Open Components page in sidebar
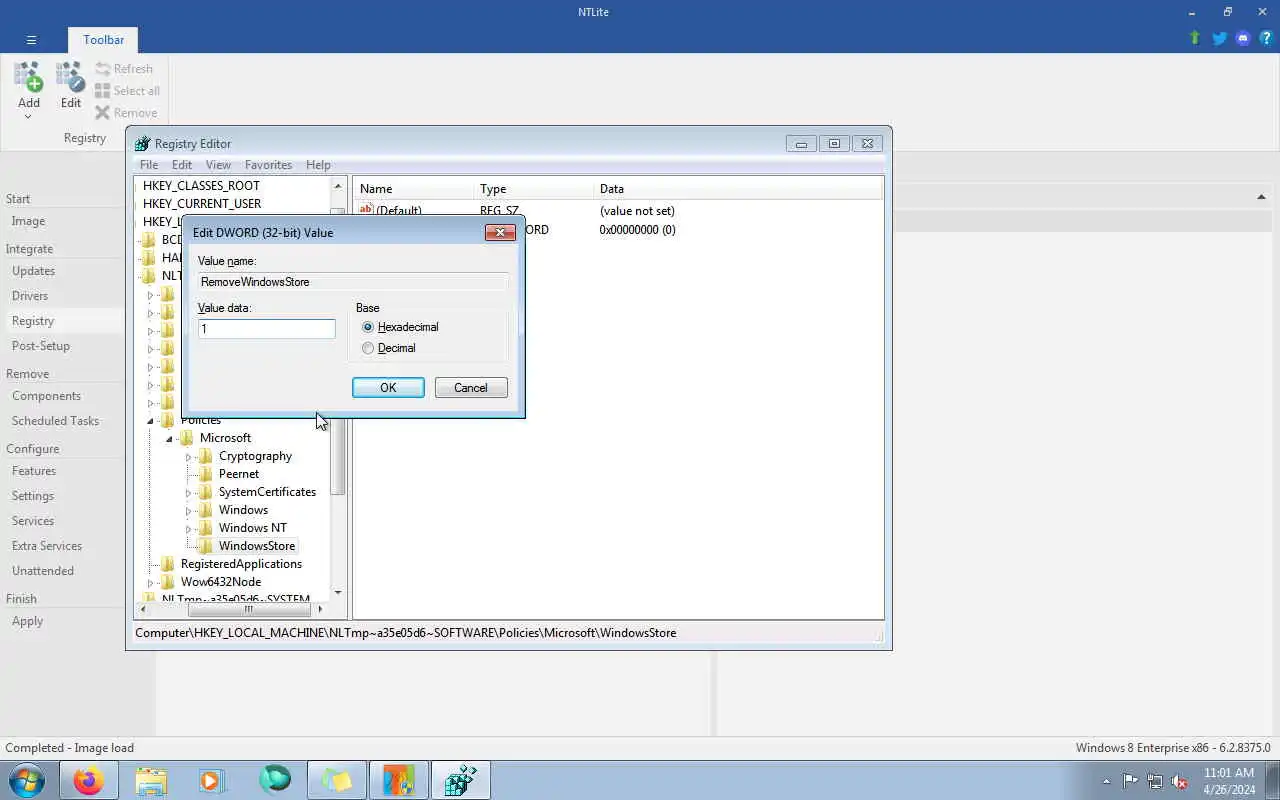 (46, 396)
